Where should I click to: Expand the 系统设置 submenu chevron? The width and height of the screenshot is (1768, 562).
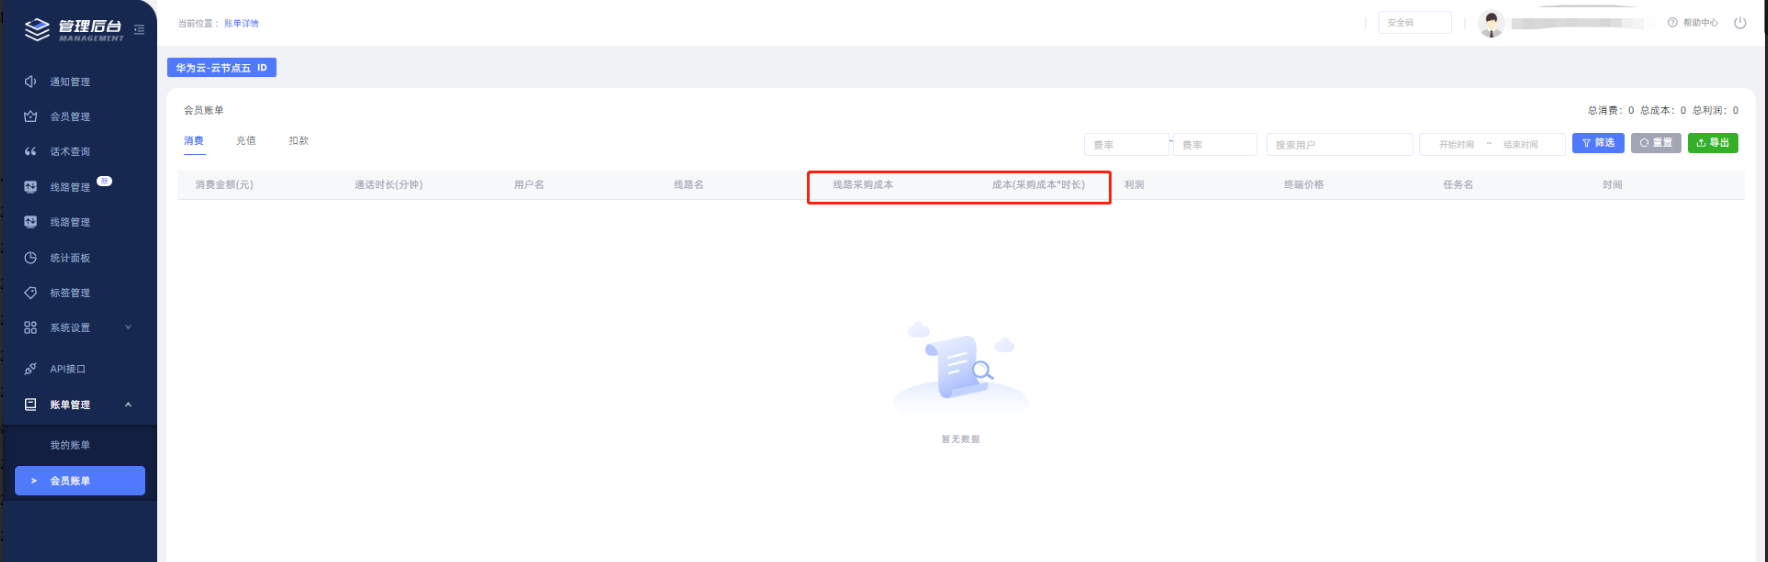pyautogui.click(x=128, y=328)
